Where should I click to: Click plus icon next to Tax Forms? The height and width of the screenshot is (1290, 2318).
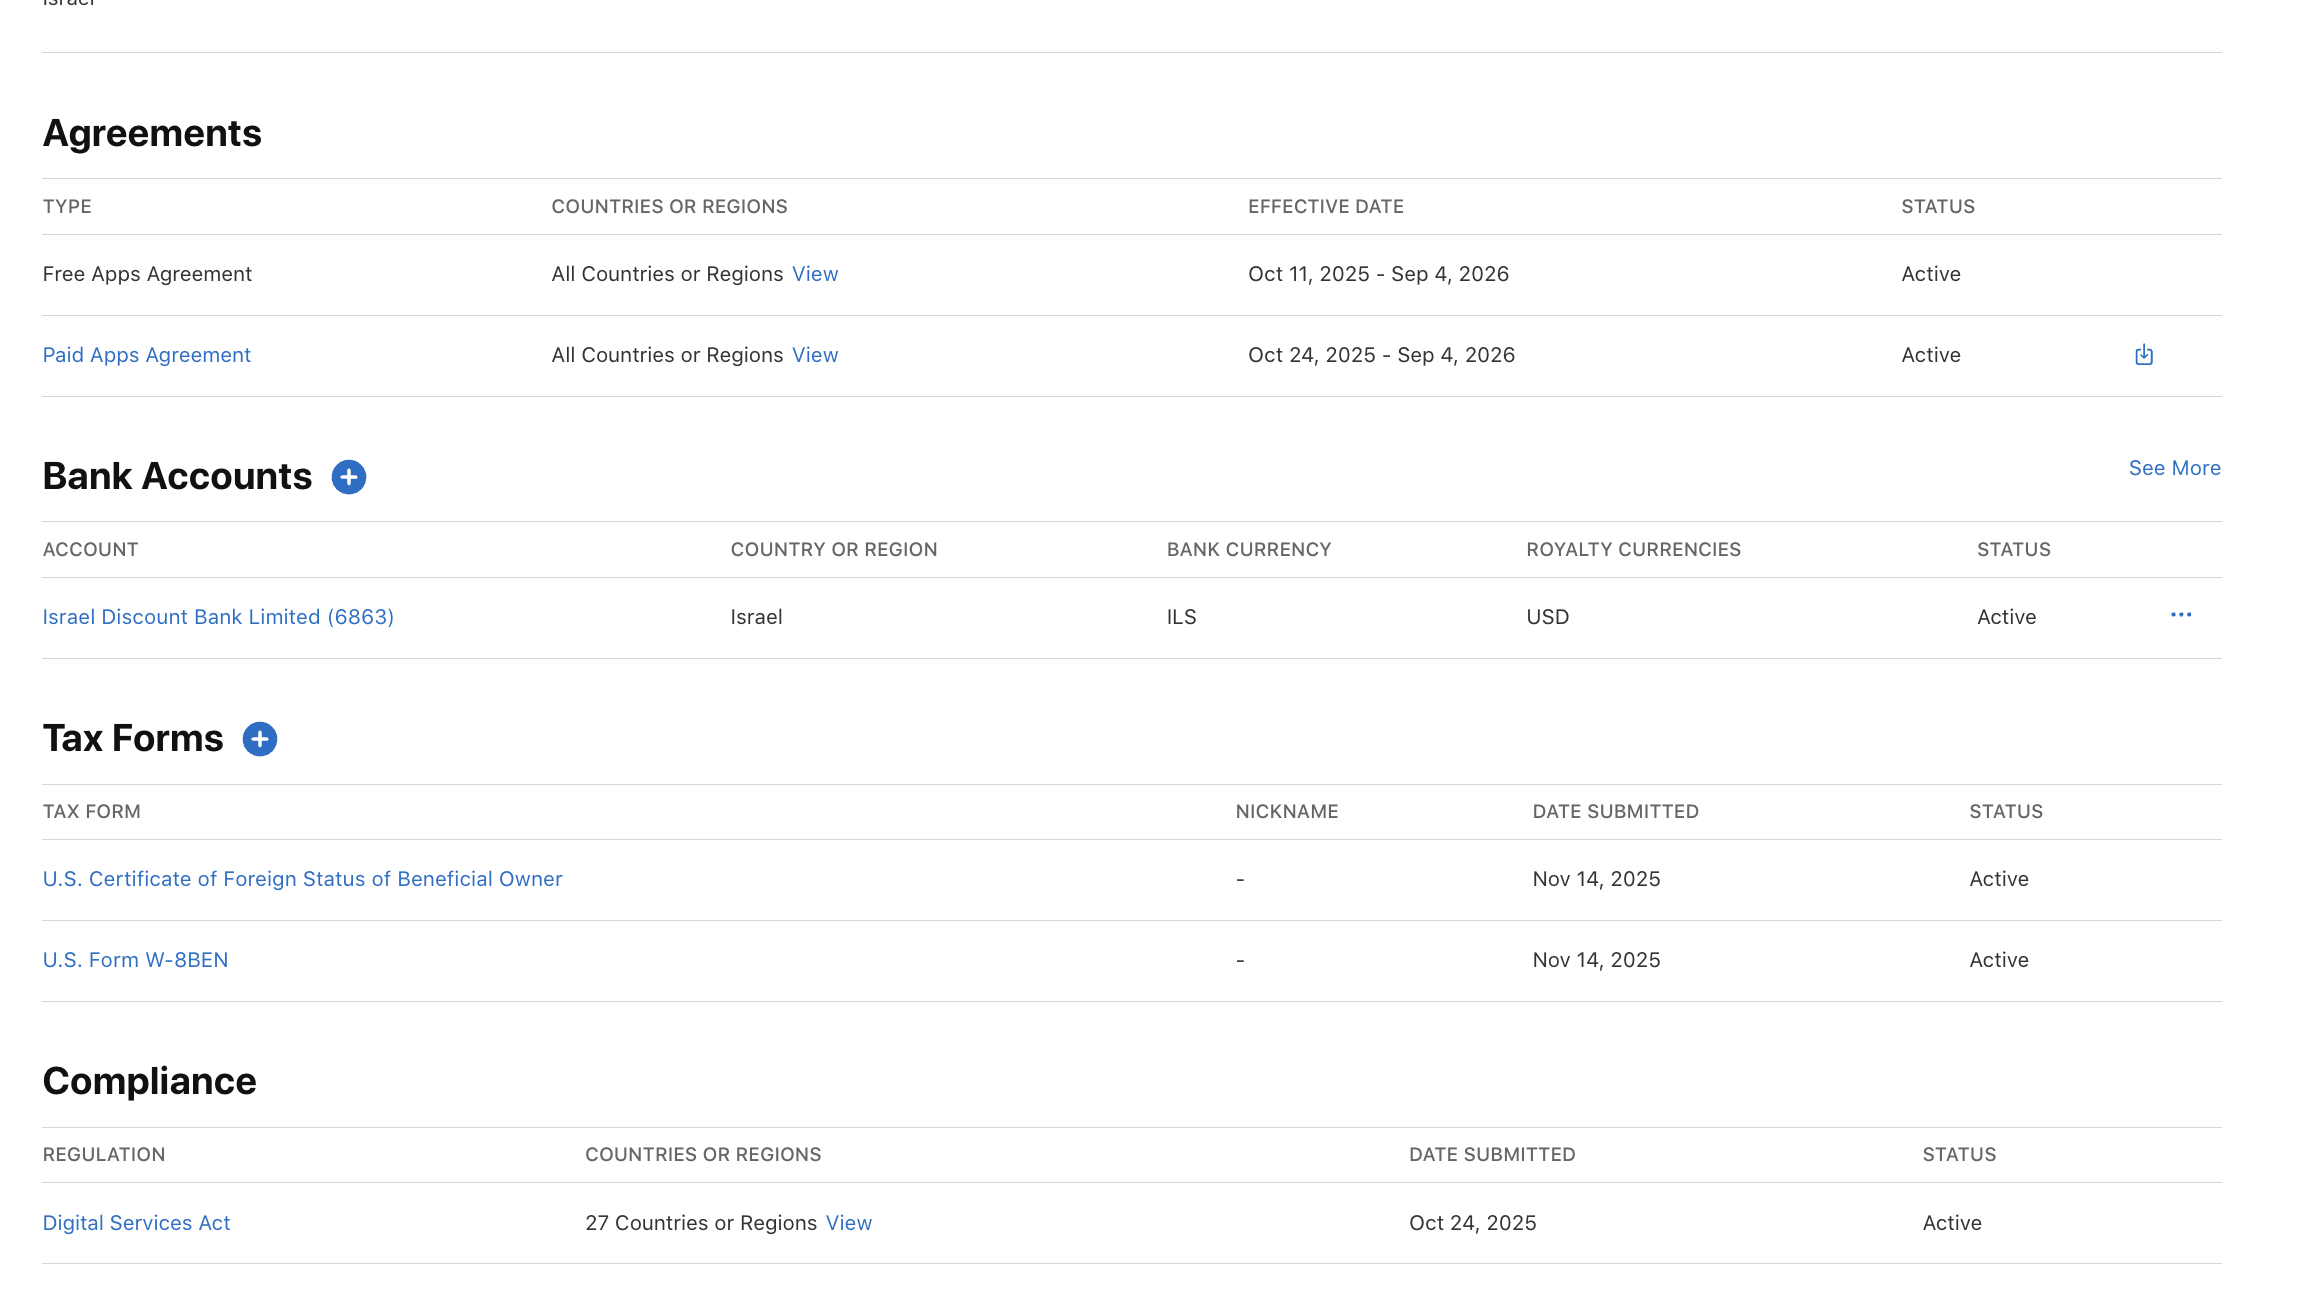[x=260, y=739]
